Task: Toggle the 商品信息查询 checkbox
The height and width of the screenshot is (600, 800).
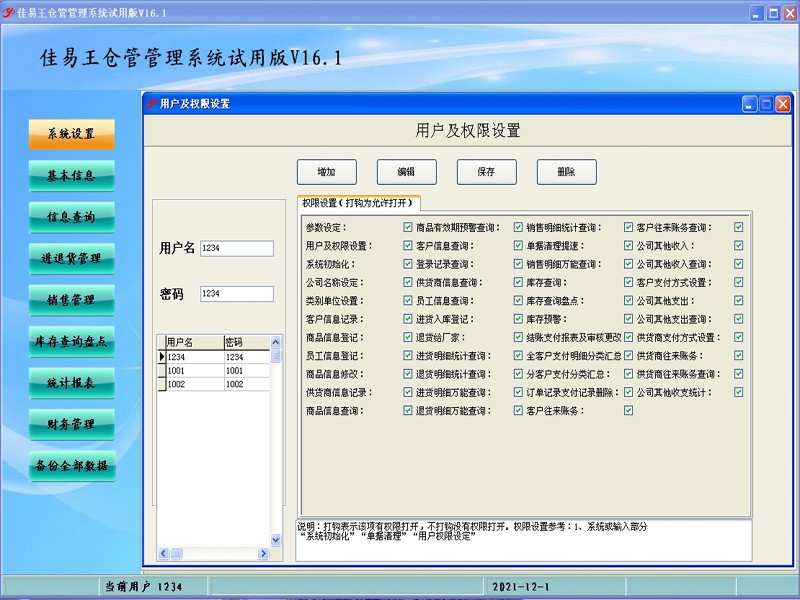Action: (x=408, y=411)
